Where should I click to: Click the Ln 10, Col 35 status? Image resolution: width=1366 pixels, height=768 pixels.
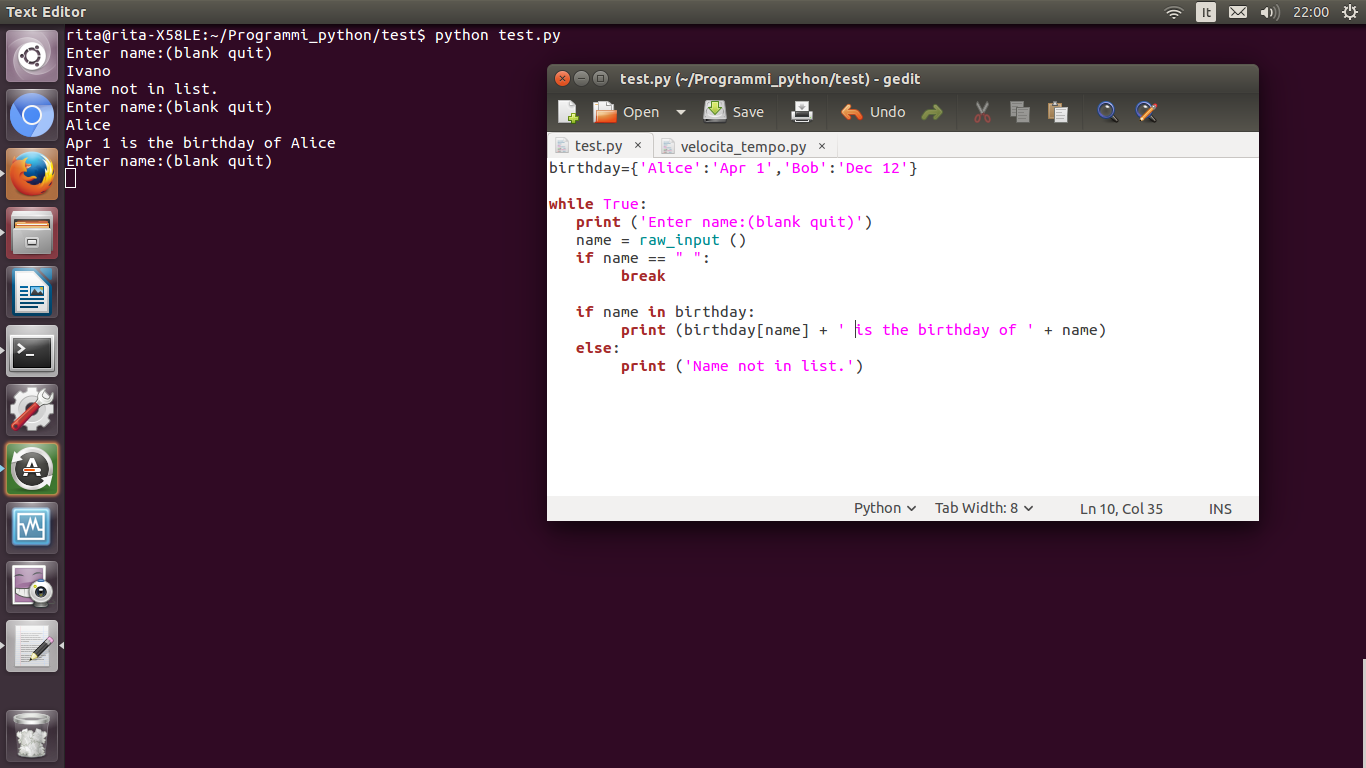point(1121,509)
